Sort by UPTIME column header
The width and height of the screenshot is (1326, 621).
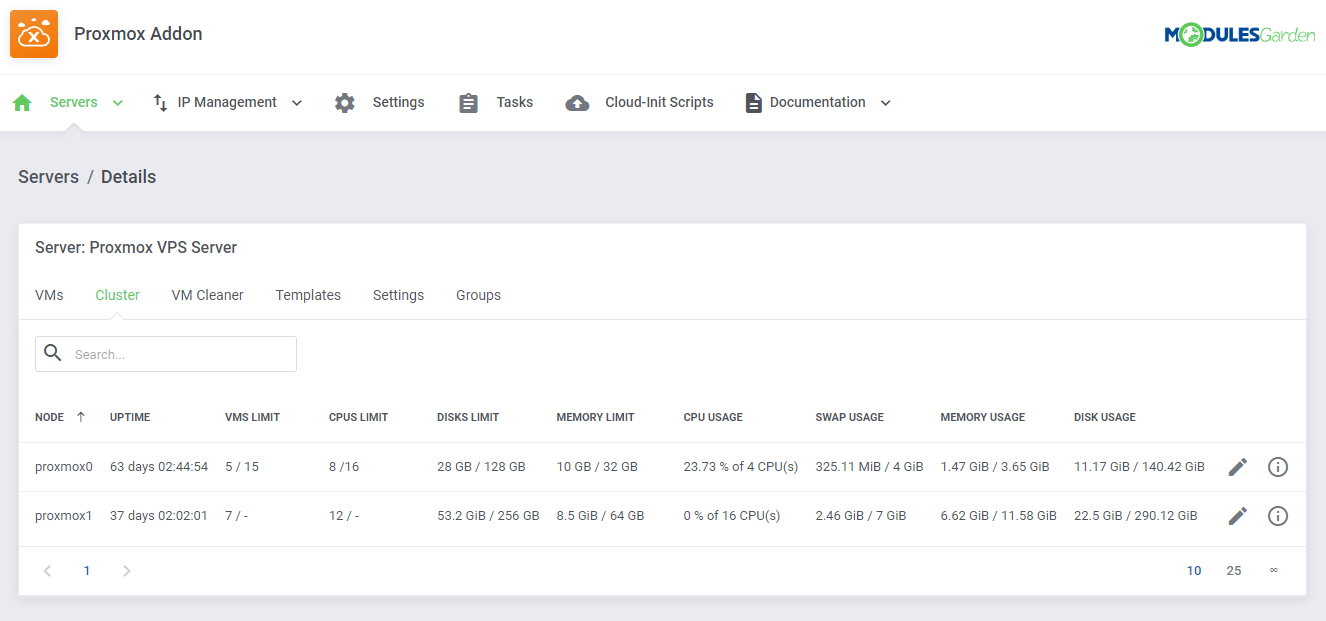[130, 417]
